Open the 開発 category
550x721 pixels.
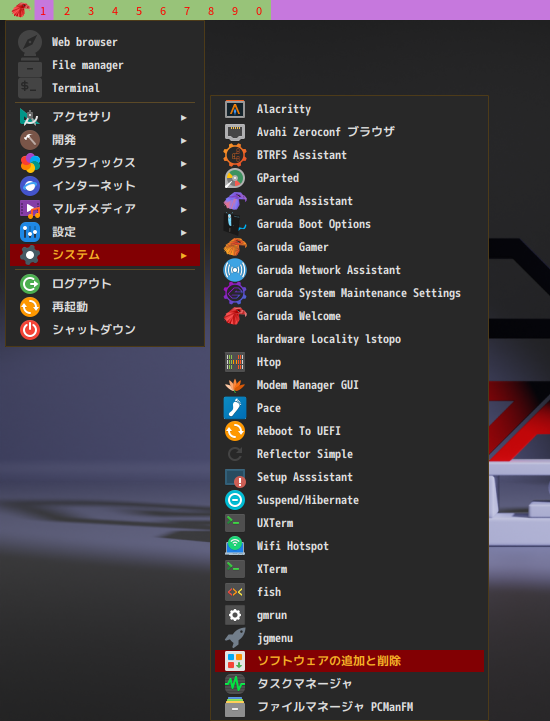[105, 140]
